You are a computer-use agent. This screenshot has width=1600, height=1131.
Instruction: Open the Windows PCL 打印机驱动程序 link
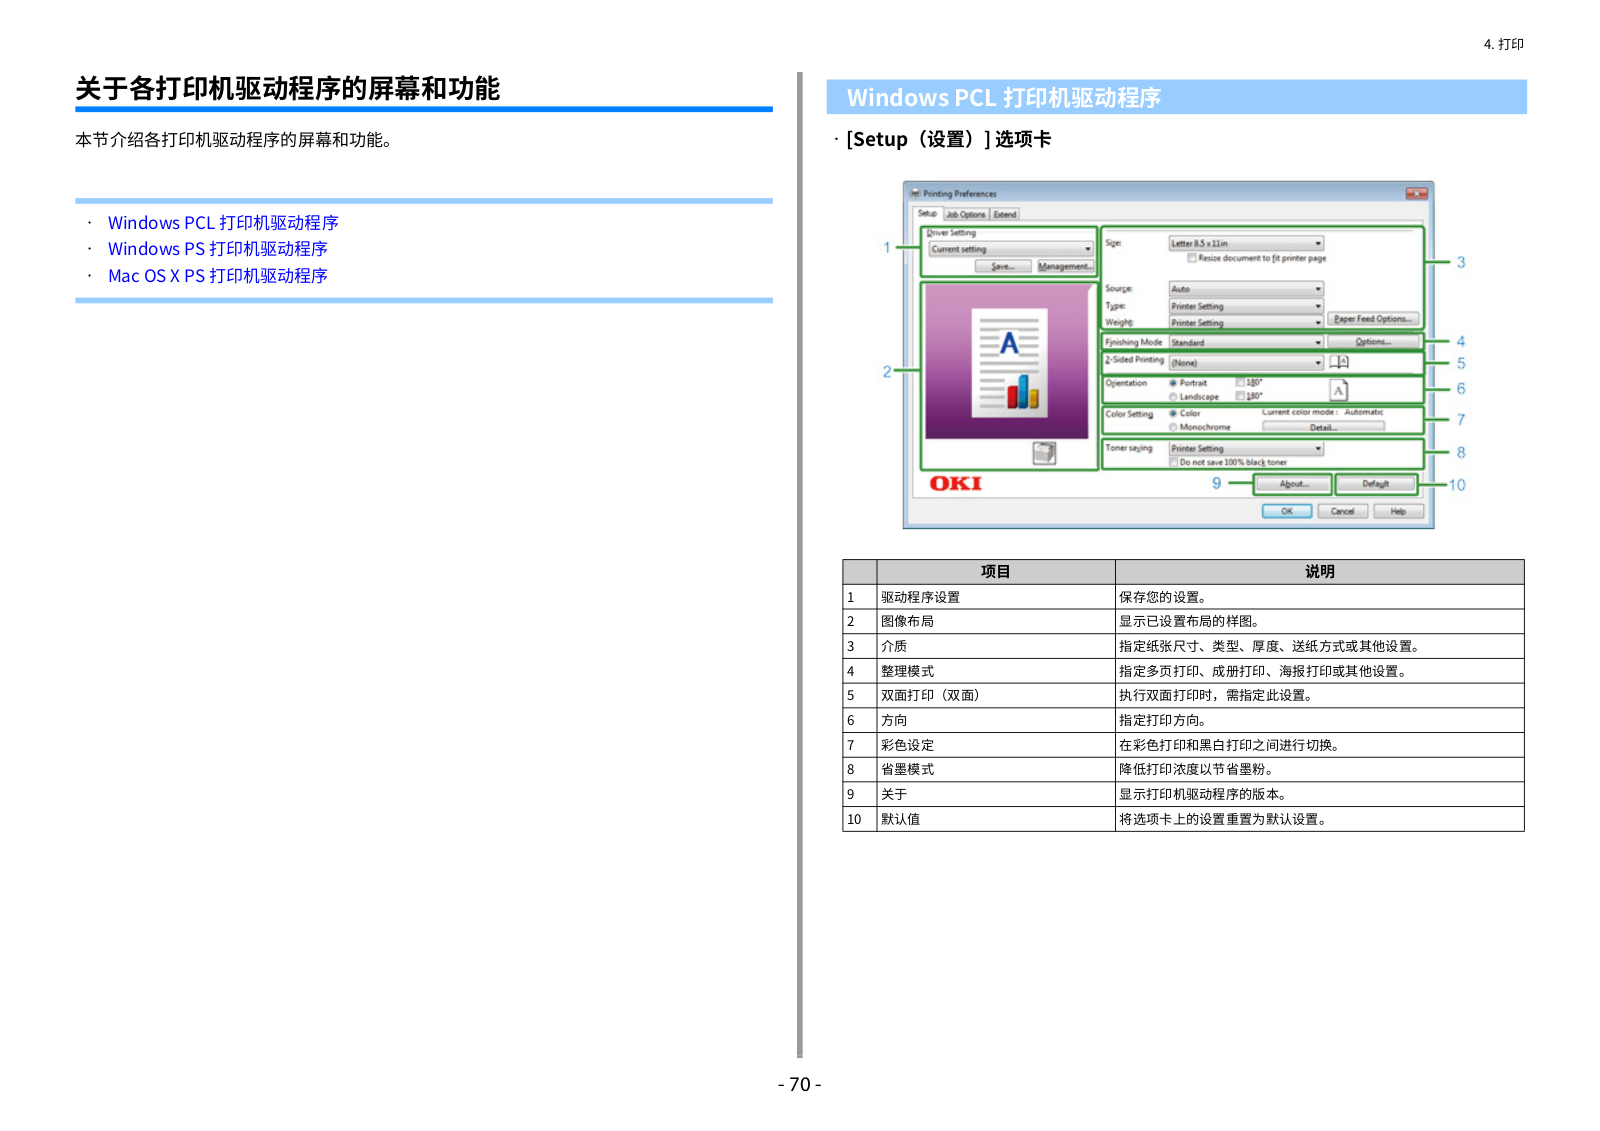coord(223,223)
